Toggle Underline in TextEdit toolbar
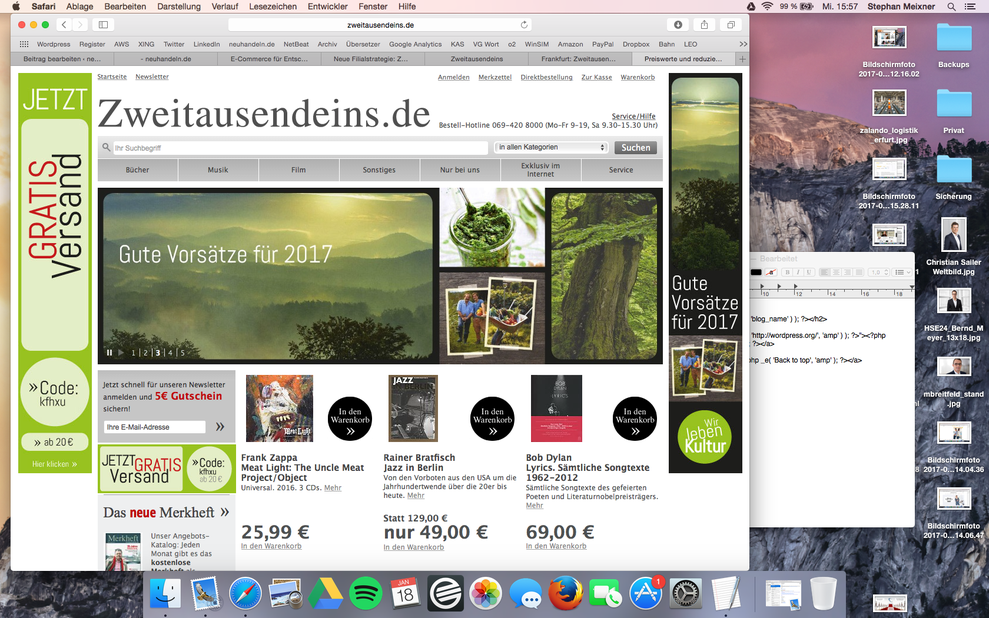 809,272
